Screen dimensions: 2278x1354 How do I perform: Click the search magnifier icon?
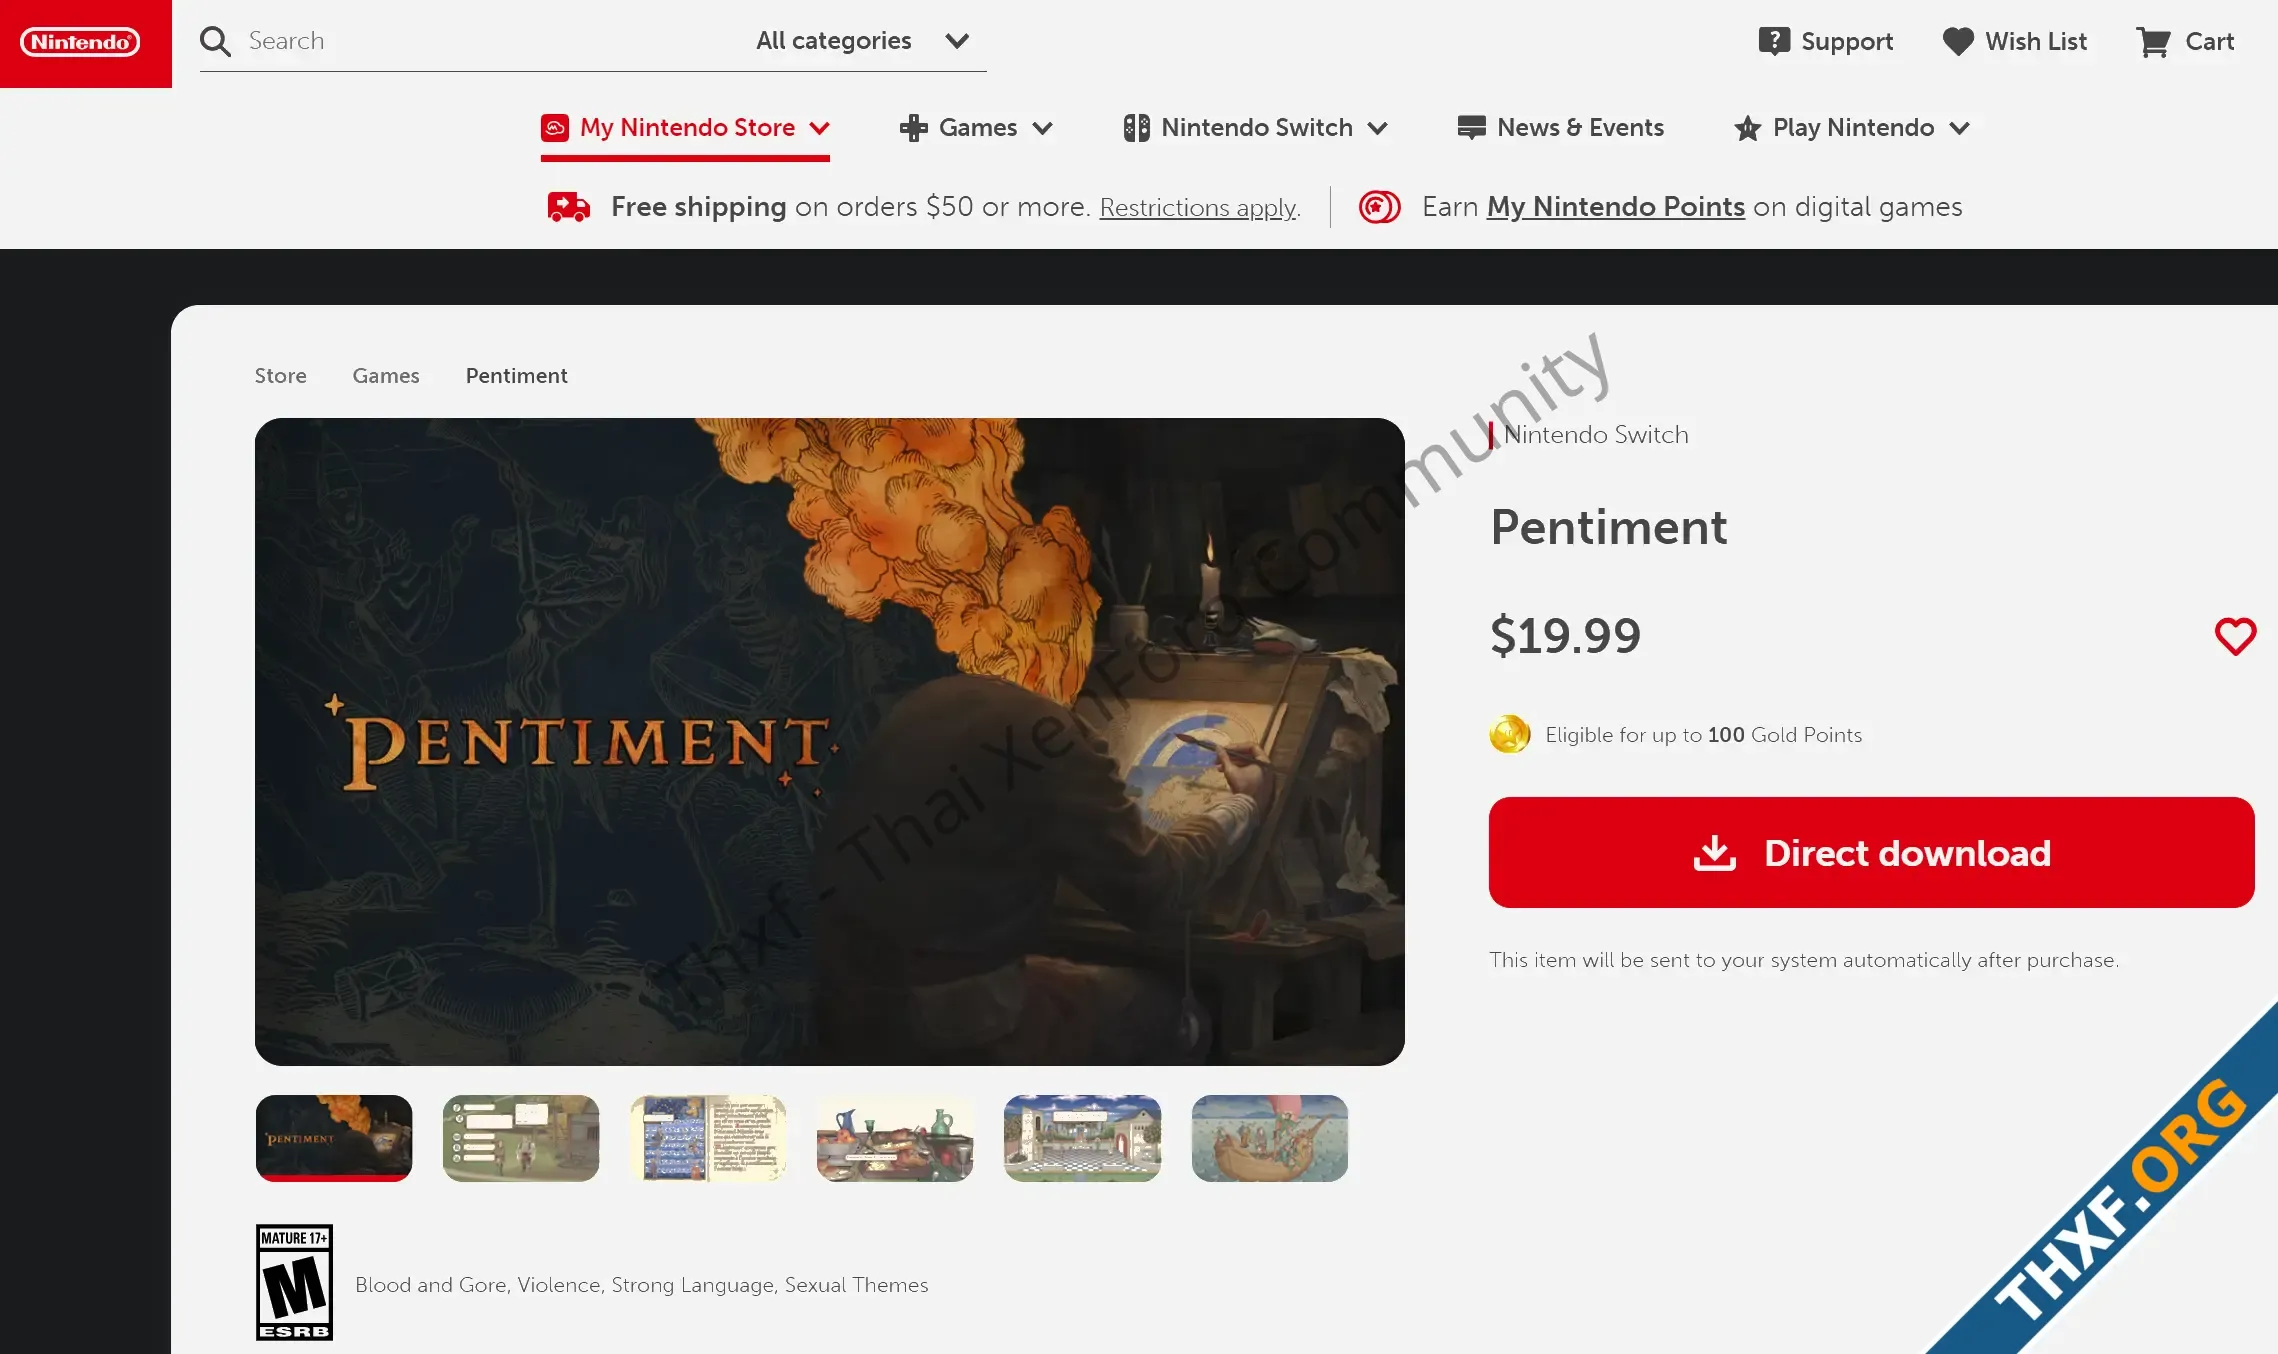215,41
